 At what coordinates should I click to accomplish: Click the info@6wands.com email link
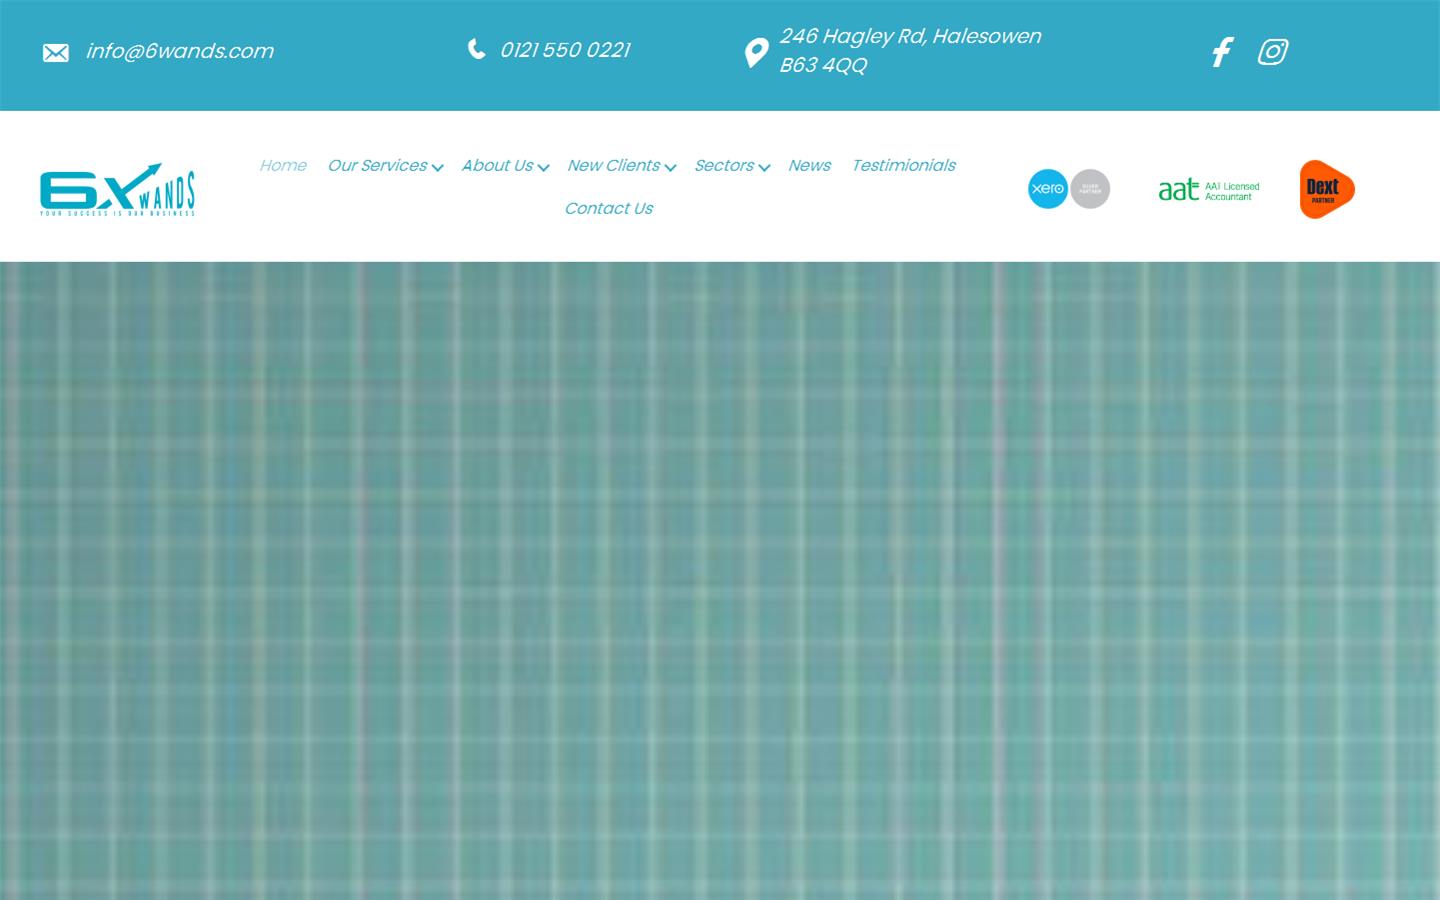tap(180, 51)
